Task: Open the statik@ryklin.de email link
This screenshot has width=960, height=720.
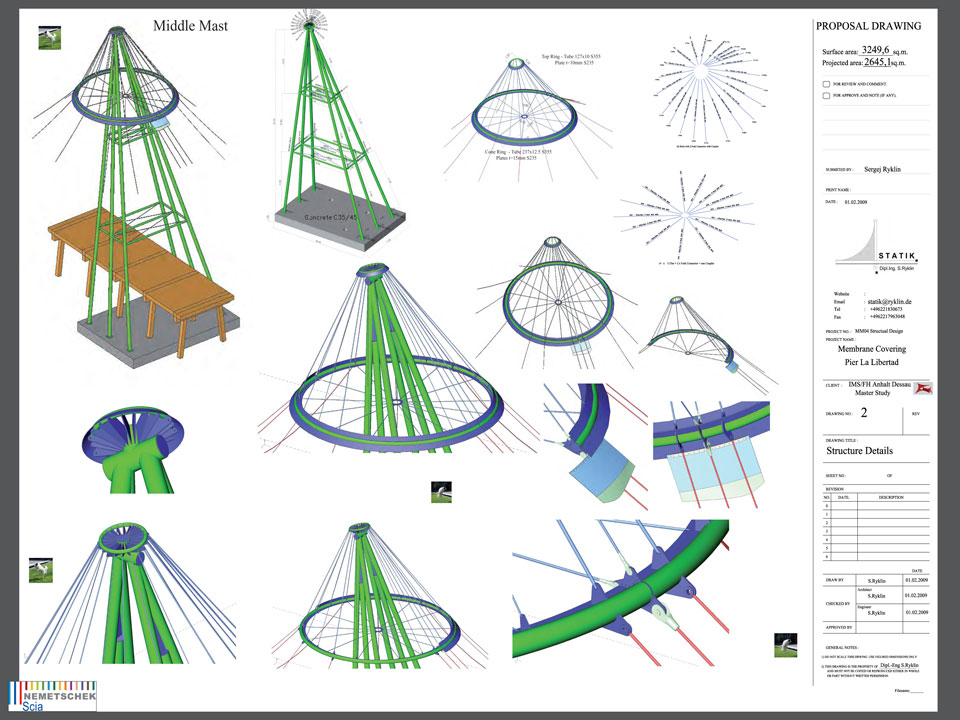Action: (879, 301)
